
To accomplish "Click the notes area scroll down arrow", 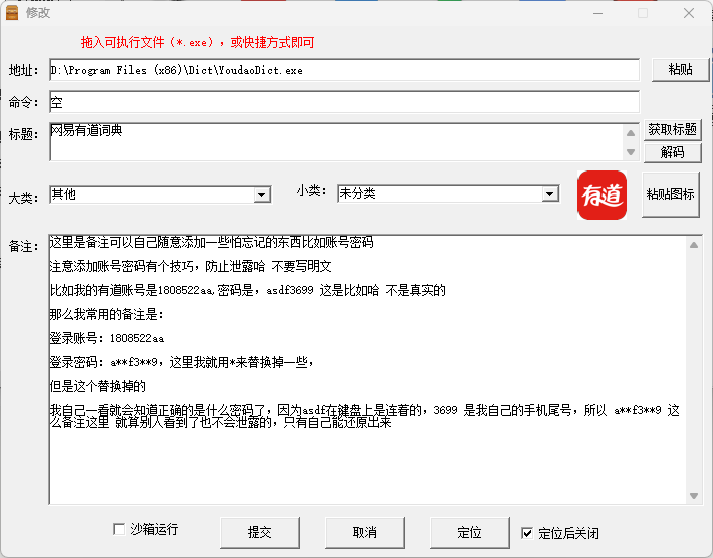I will click(x=694, y=496).
